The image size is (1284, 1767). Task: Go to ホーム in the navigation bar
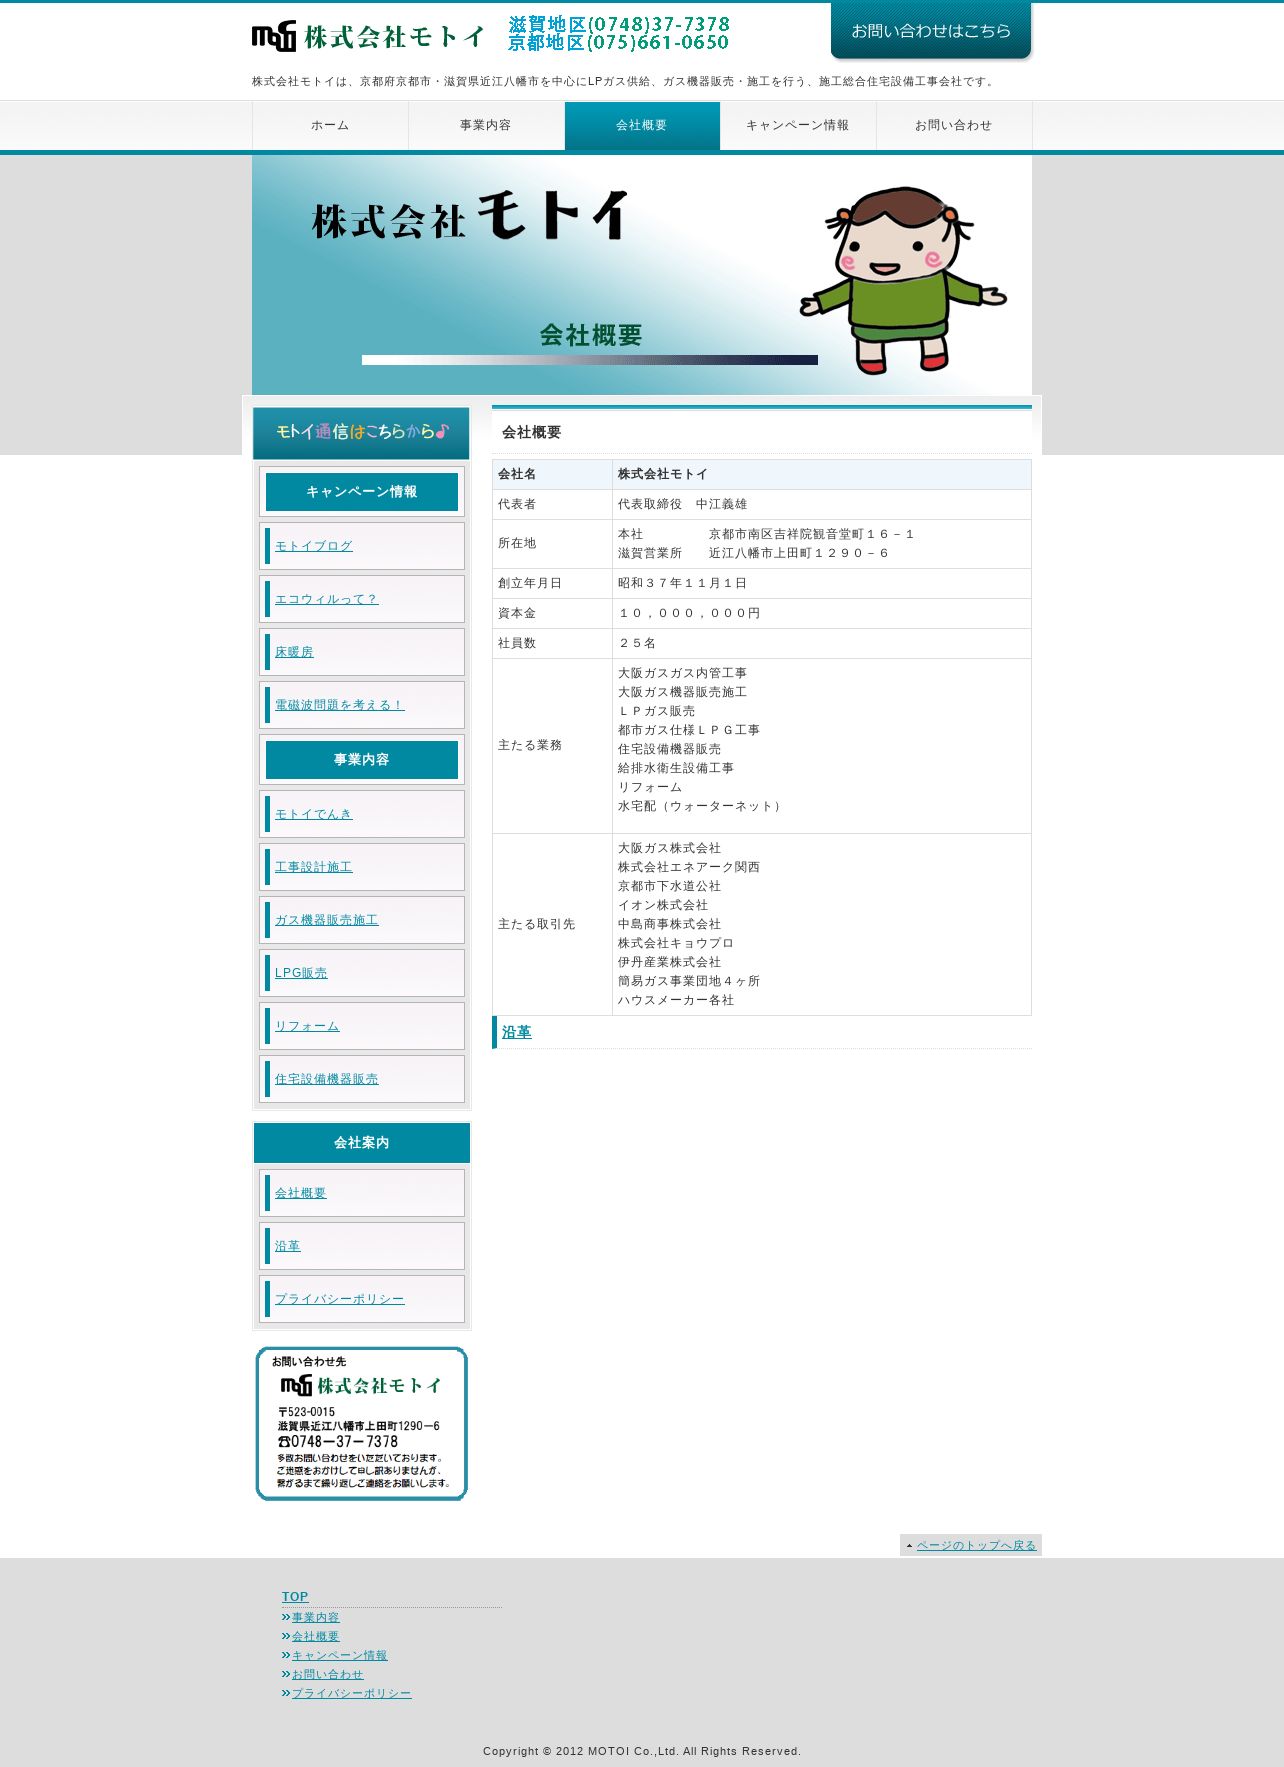[x=330, y=125]
